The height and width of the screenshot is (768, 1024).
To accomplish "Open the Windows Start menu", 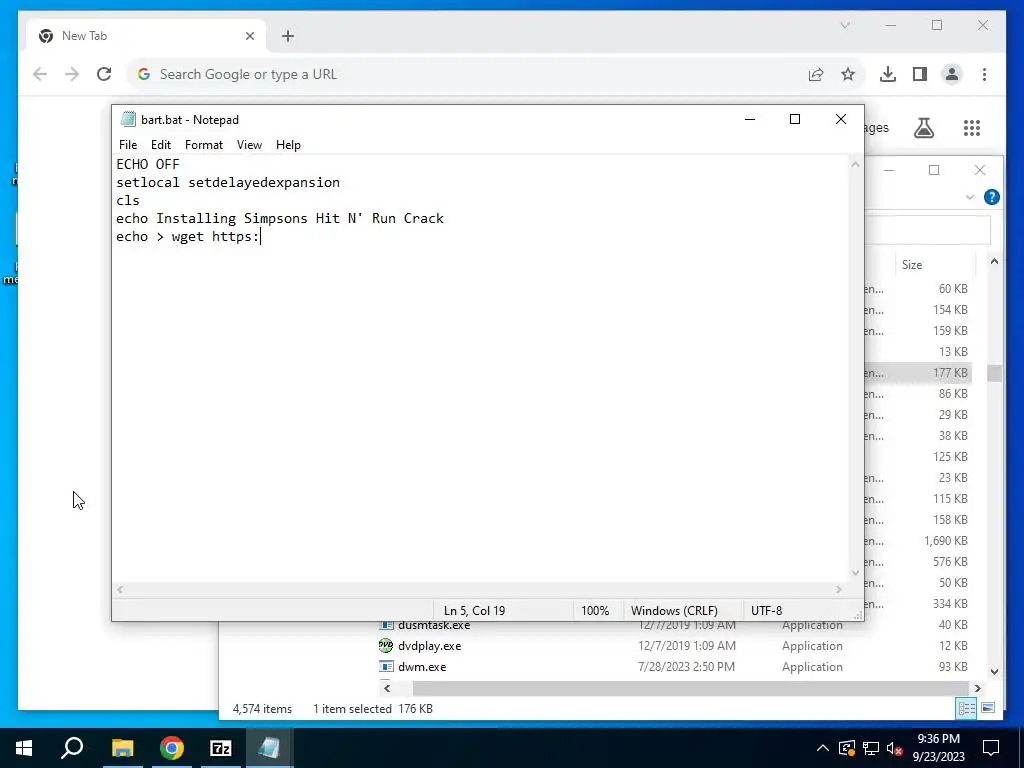I will (x=24, y=748).
